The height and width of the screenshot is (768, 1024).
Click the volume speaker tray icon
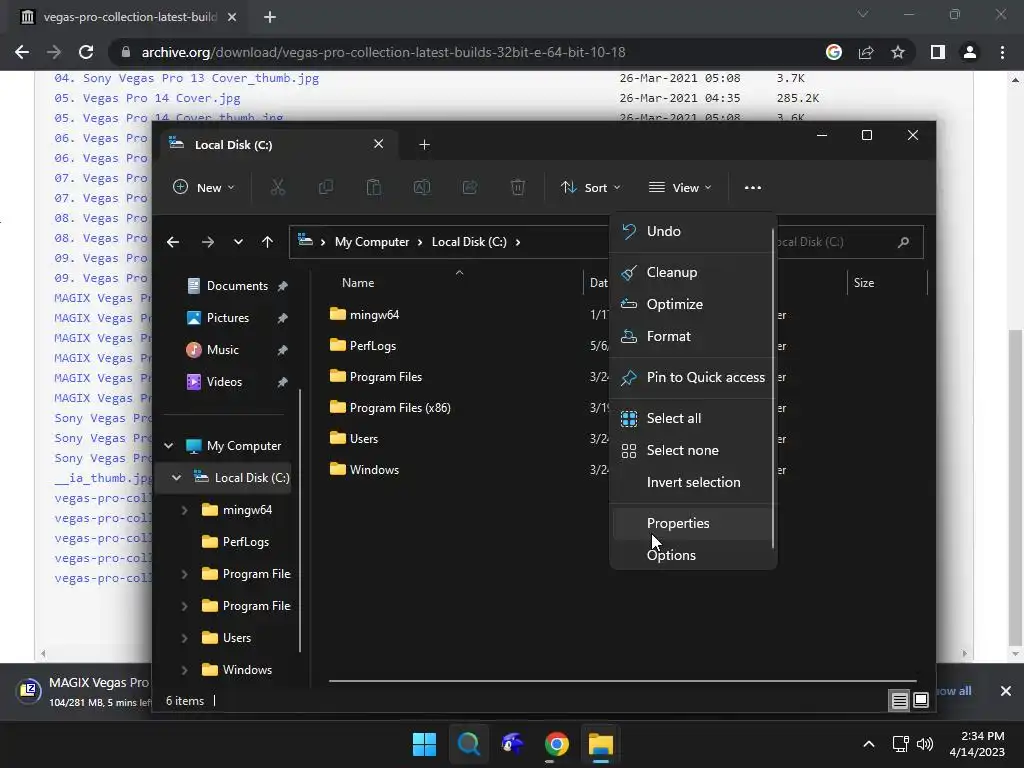(925, 744)
